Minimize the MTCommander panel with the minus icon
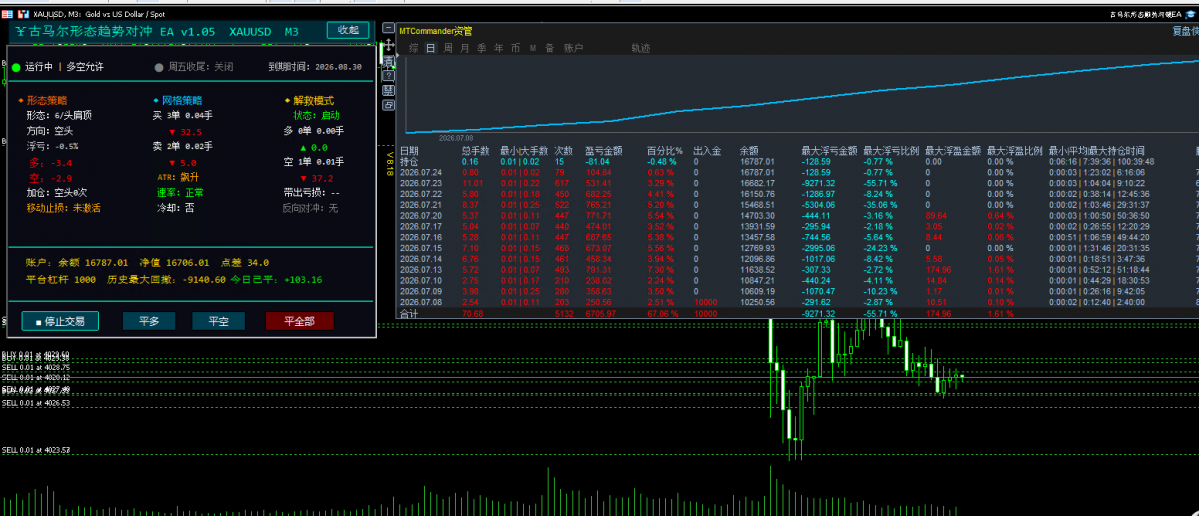This screenshot has height=516, width=1199. pos(388,29)
